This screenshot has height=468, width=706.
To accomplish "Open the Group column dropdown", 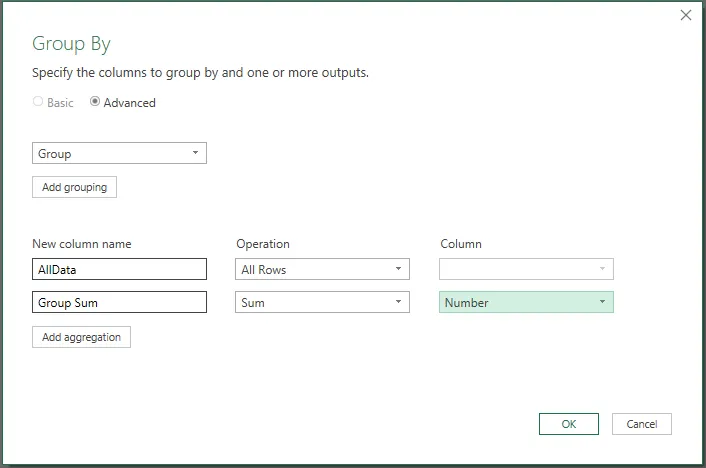I will click(x=119, y=153).
